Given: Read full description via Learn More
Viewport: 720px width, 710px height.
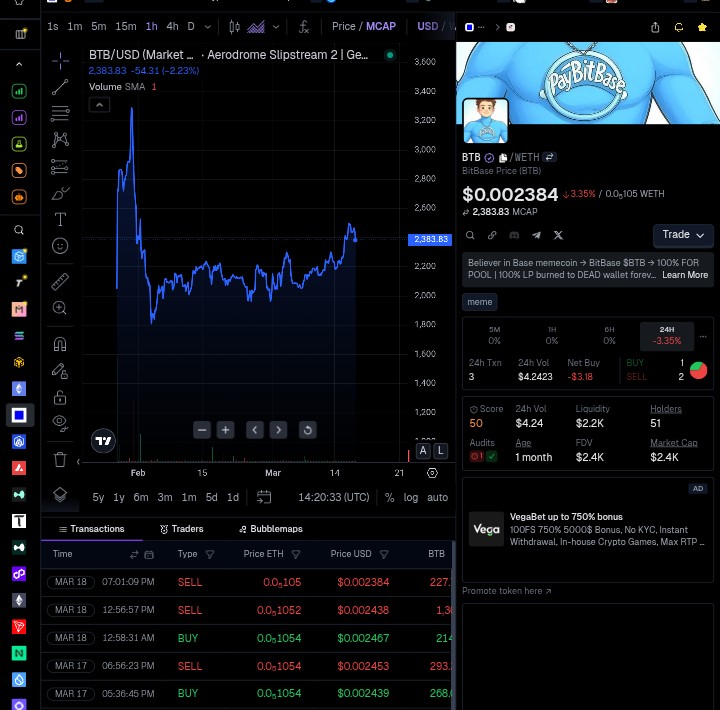Looking at the screenshot, I should [x=685, y=275].
